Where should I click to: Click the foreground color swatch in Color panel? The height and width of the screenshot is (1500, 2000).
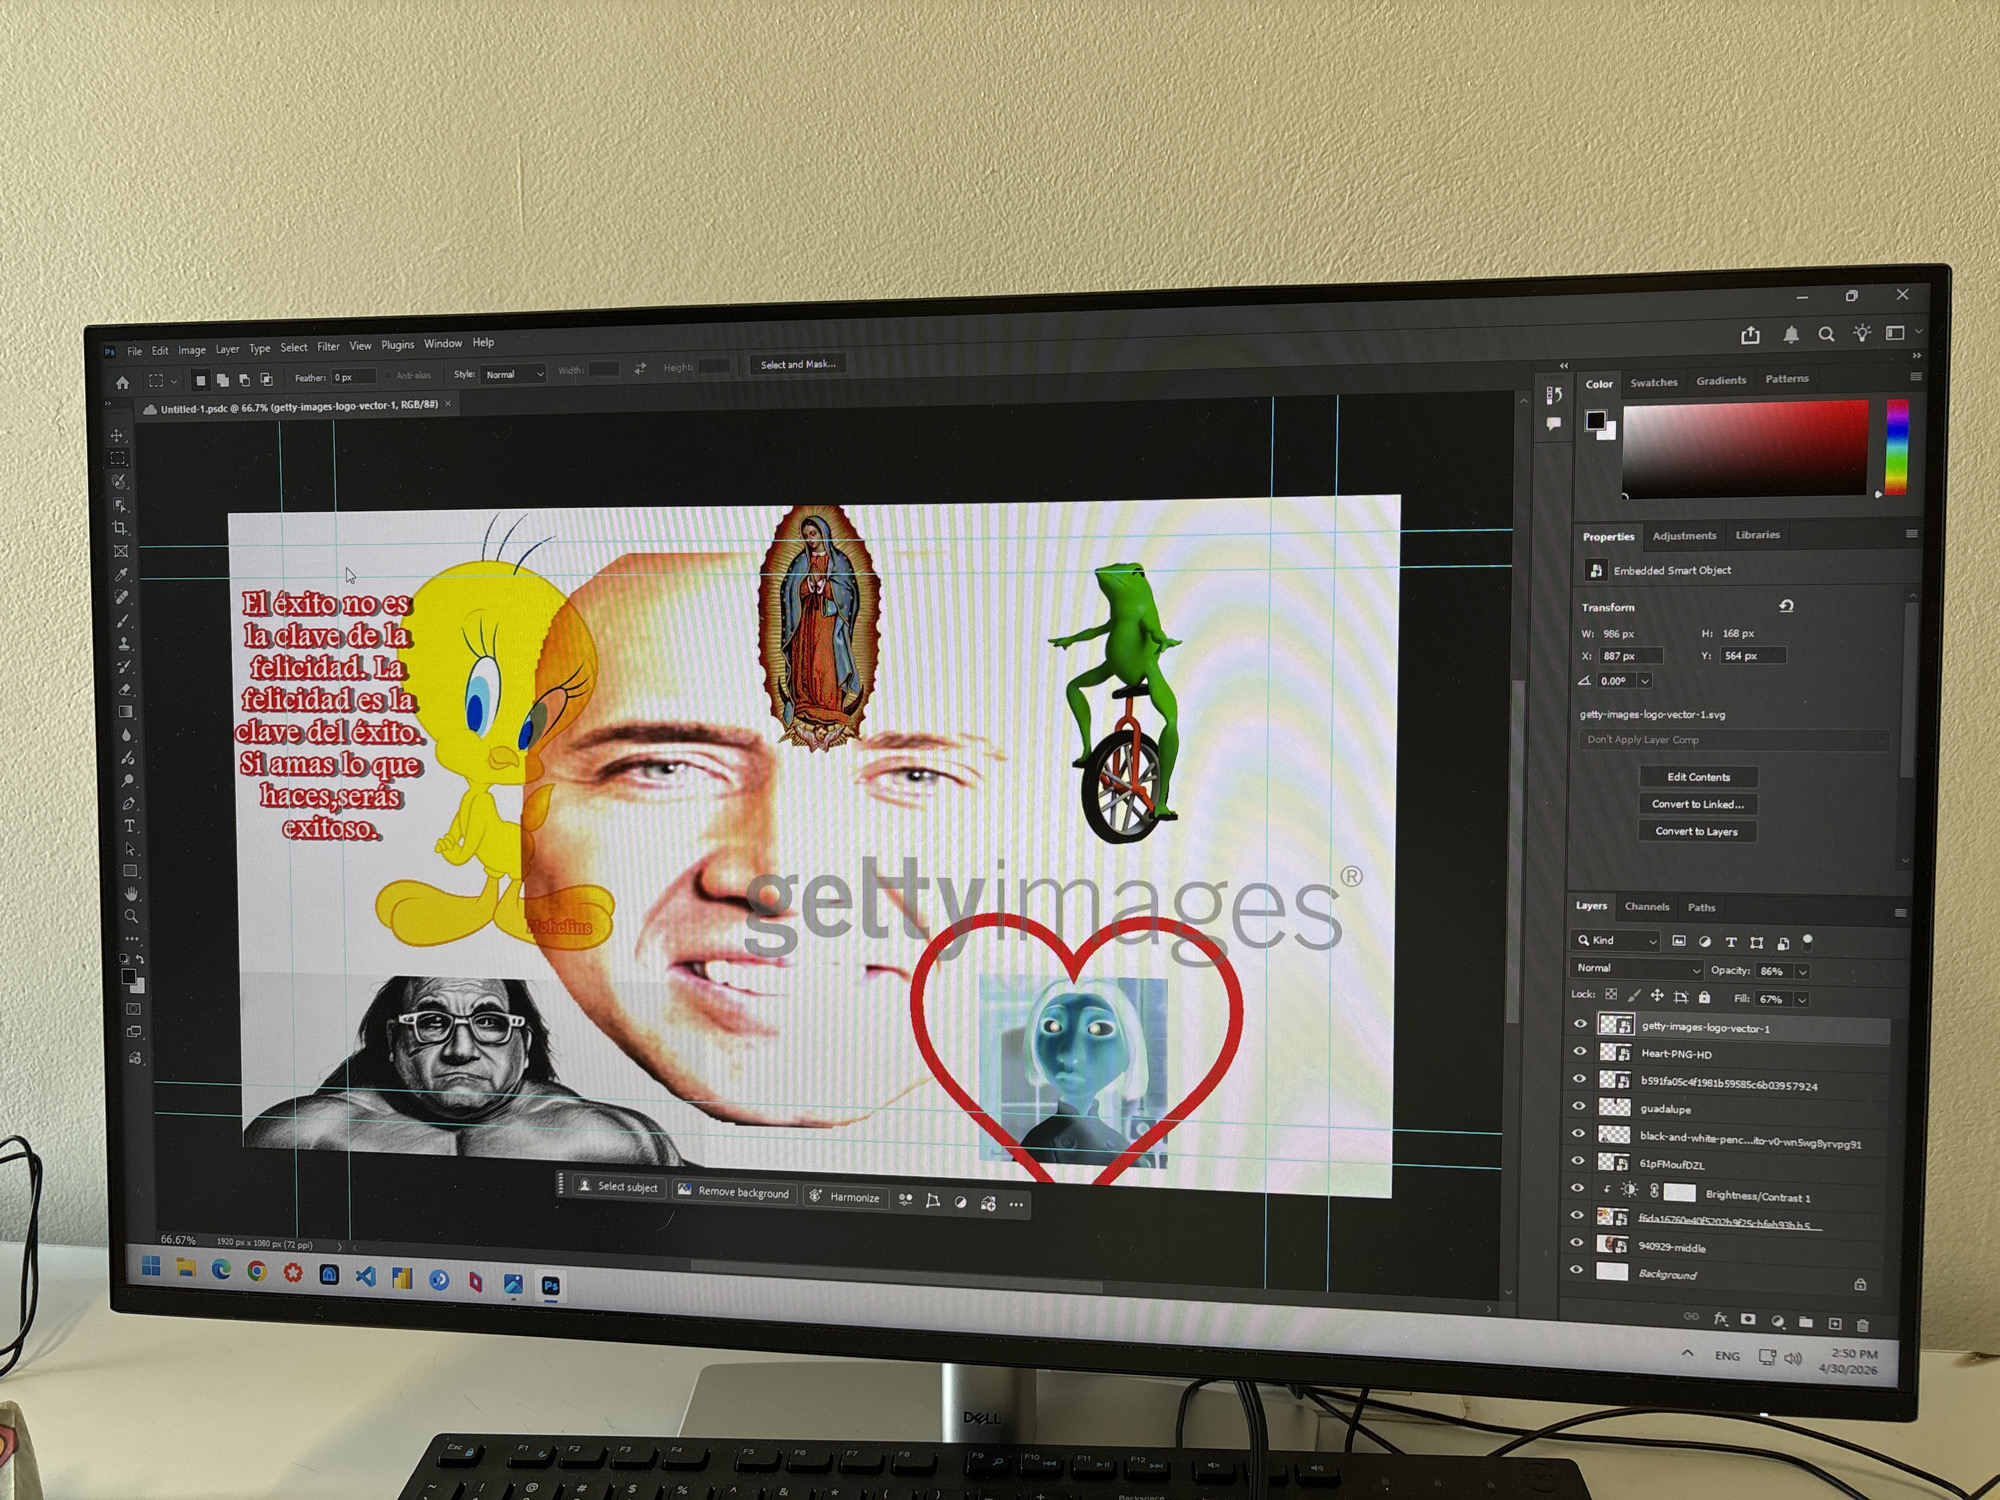pos(1596,421)
